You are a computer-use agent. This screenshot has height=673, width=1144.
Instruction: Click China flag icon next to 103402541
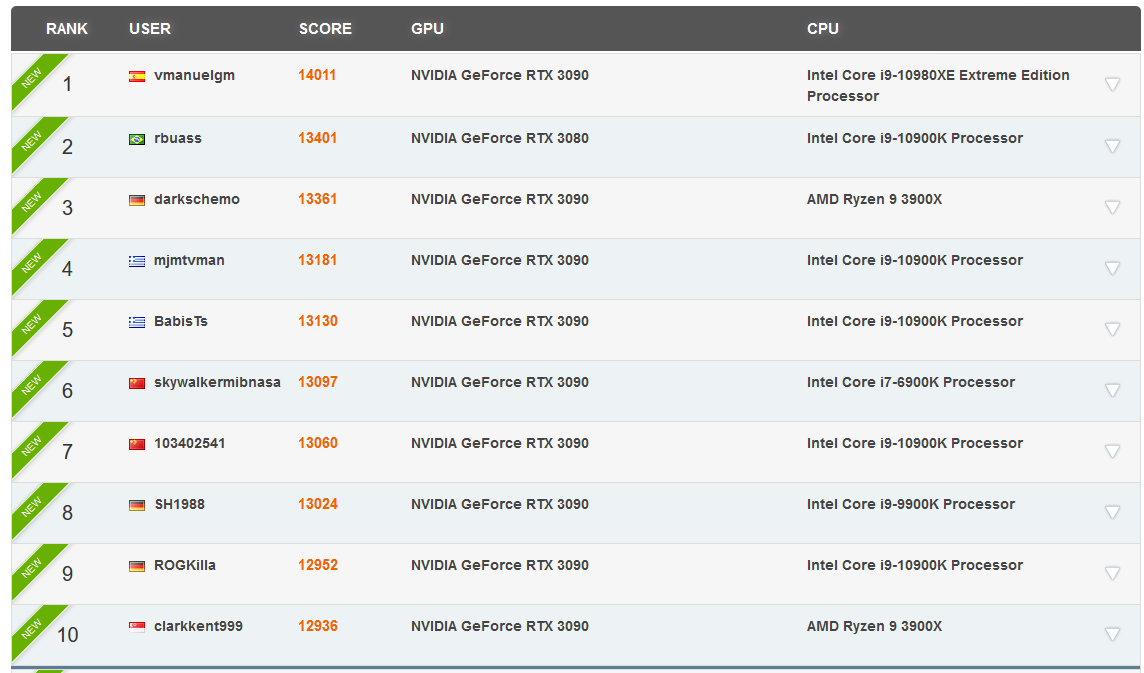[136, 444]
